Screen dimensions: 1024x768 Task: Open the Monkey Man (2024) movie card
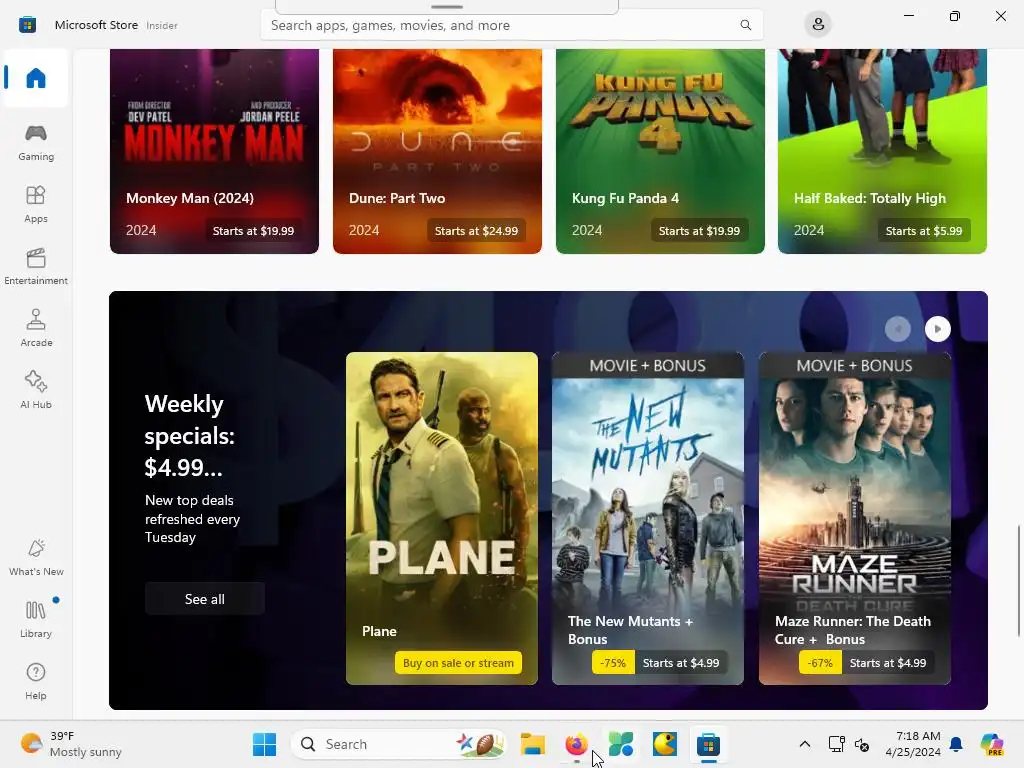pos(214,151)
